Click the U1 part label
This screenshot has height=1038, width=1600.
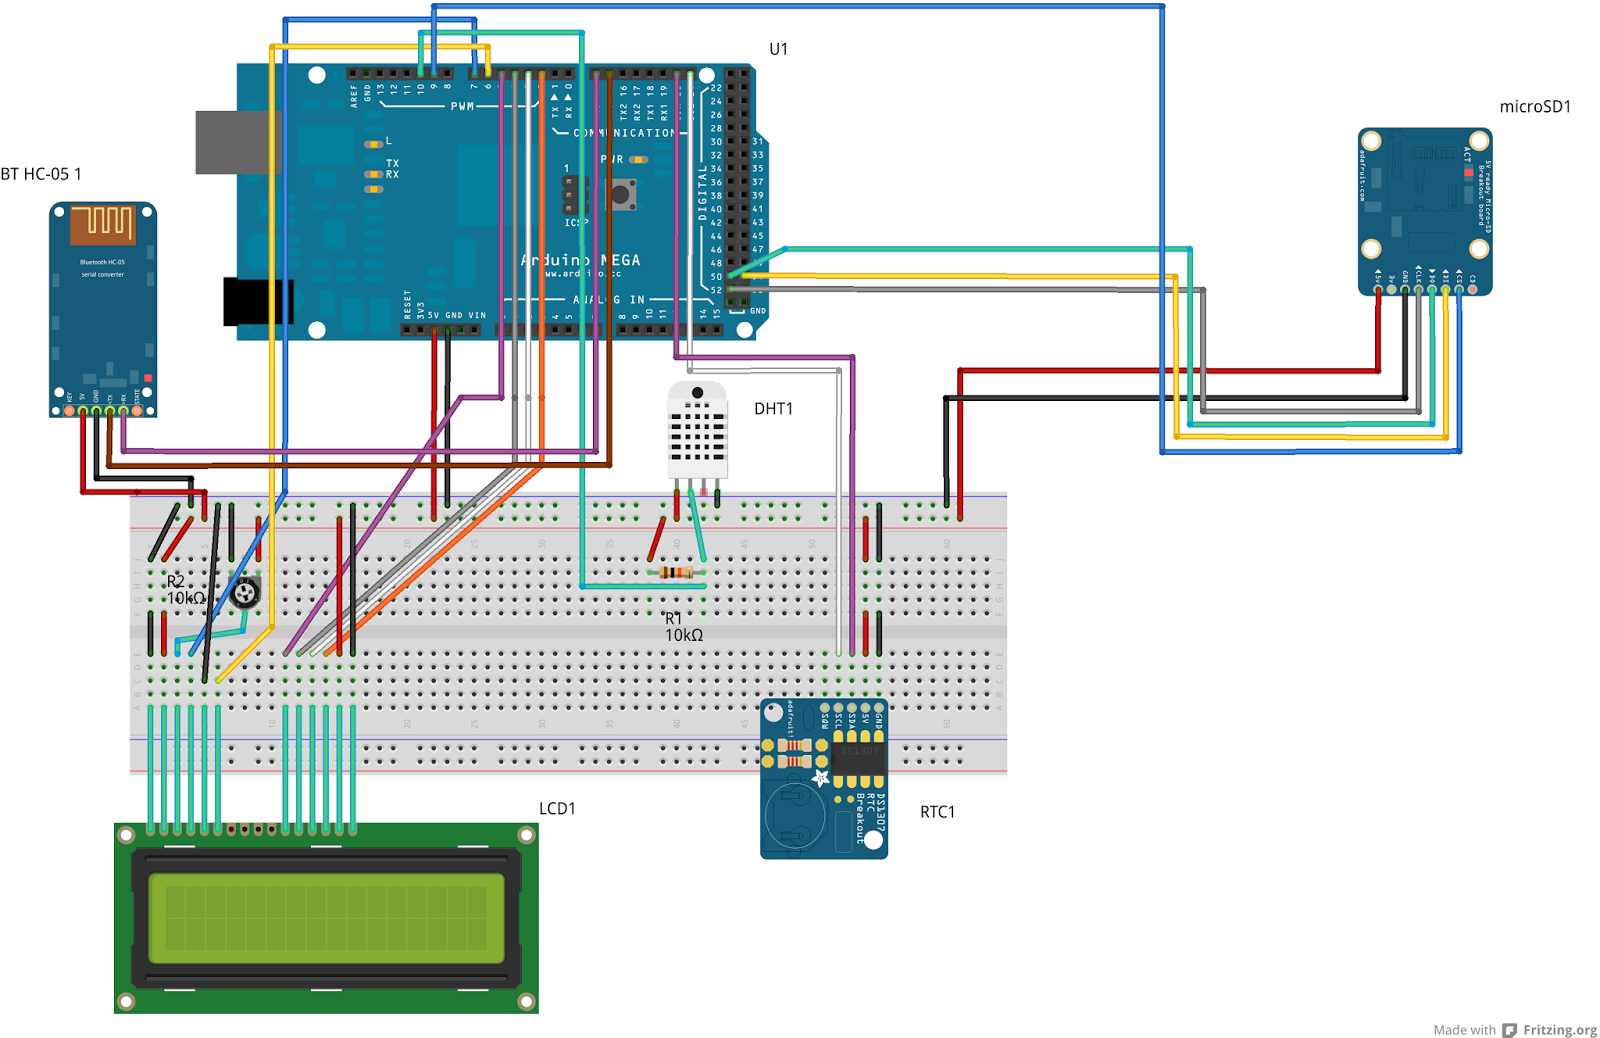[x=778, y=49]
